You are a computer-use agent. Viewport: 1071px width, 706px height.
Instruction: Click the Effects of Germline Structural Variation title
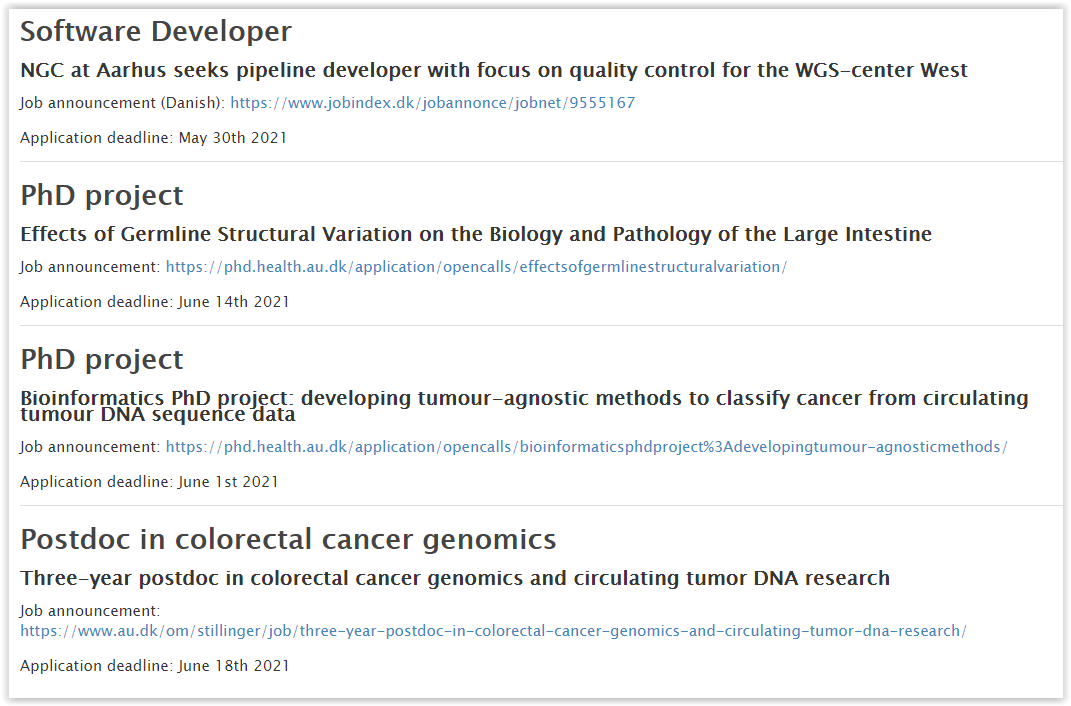(x=476, y=234)
